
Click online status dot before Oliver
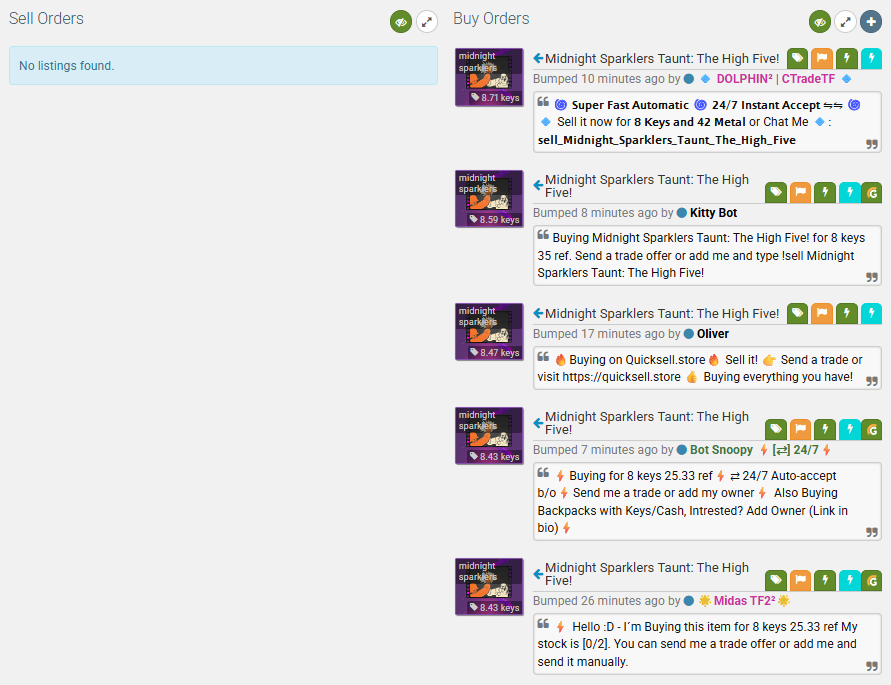tap(689, 334)
